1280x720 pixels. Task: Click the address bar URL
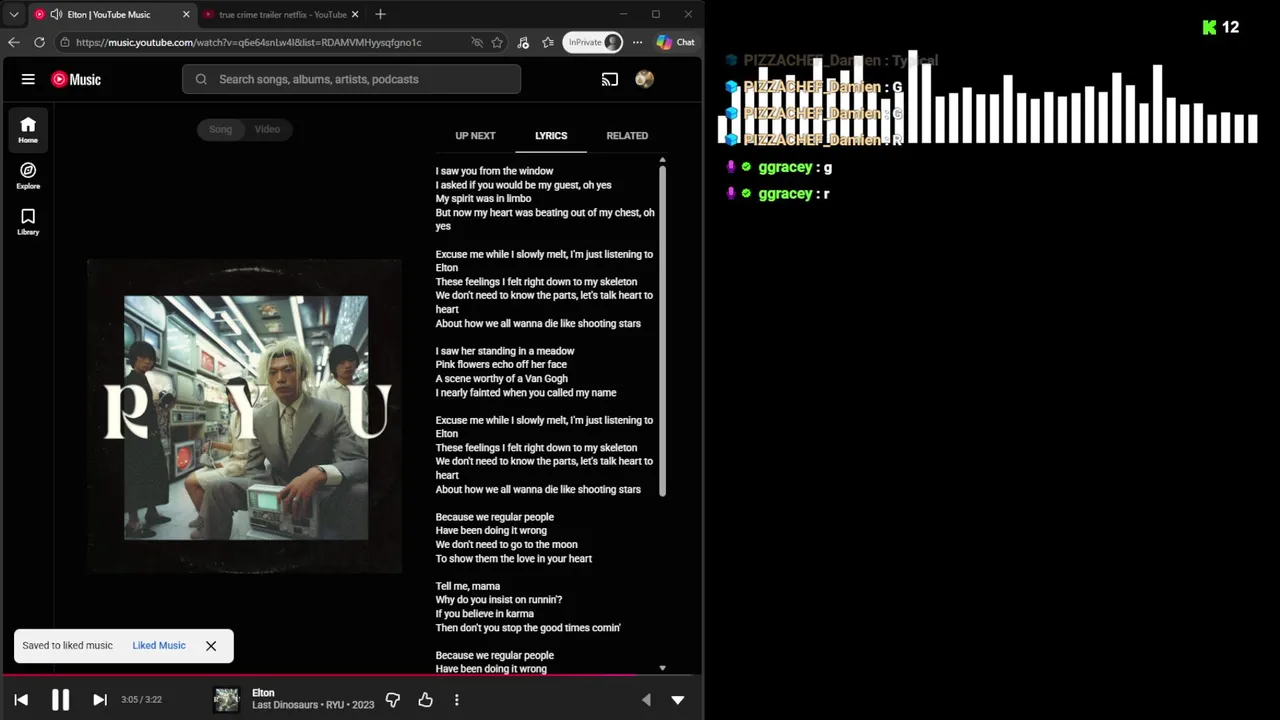(x=249, y=42)
